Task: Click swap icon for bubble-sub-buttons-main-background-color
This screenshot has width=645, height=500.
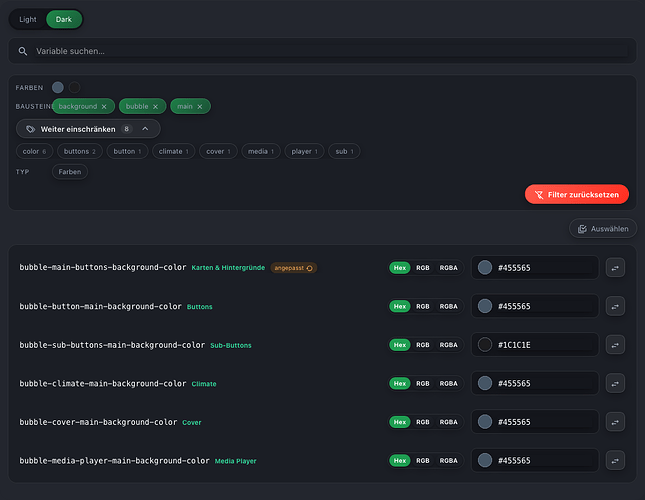Action: pos(615,345)
